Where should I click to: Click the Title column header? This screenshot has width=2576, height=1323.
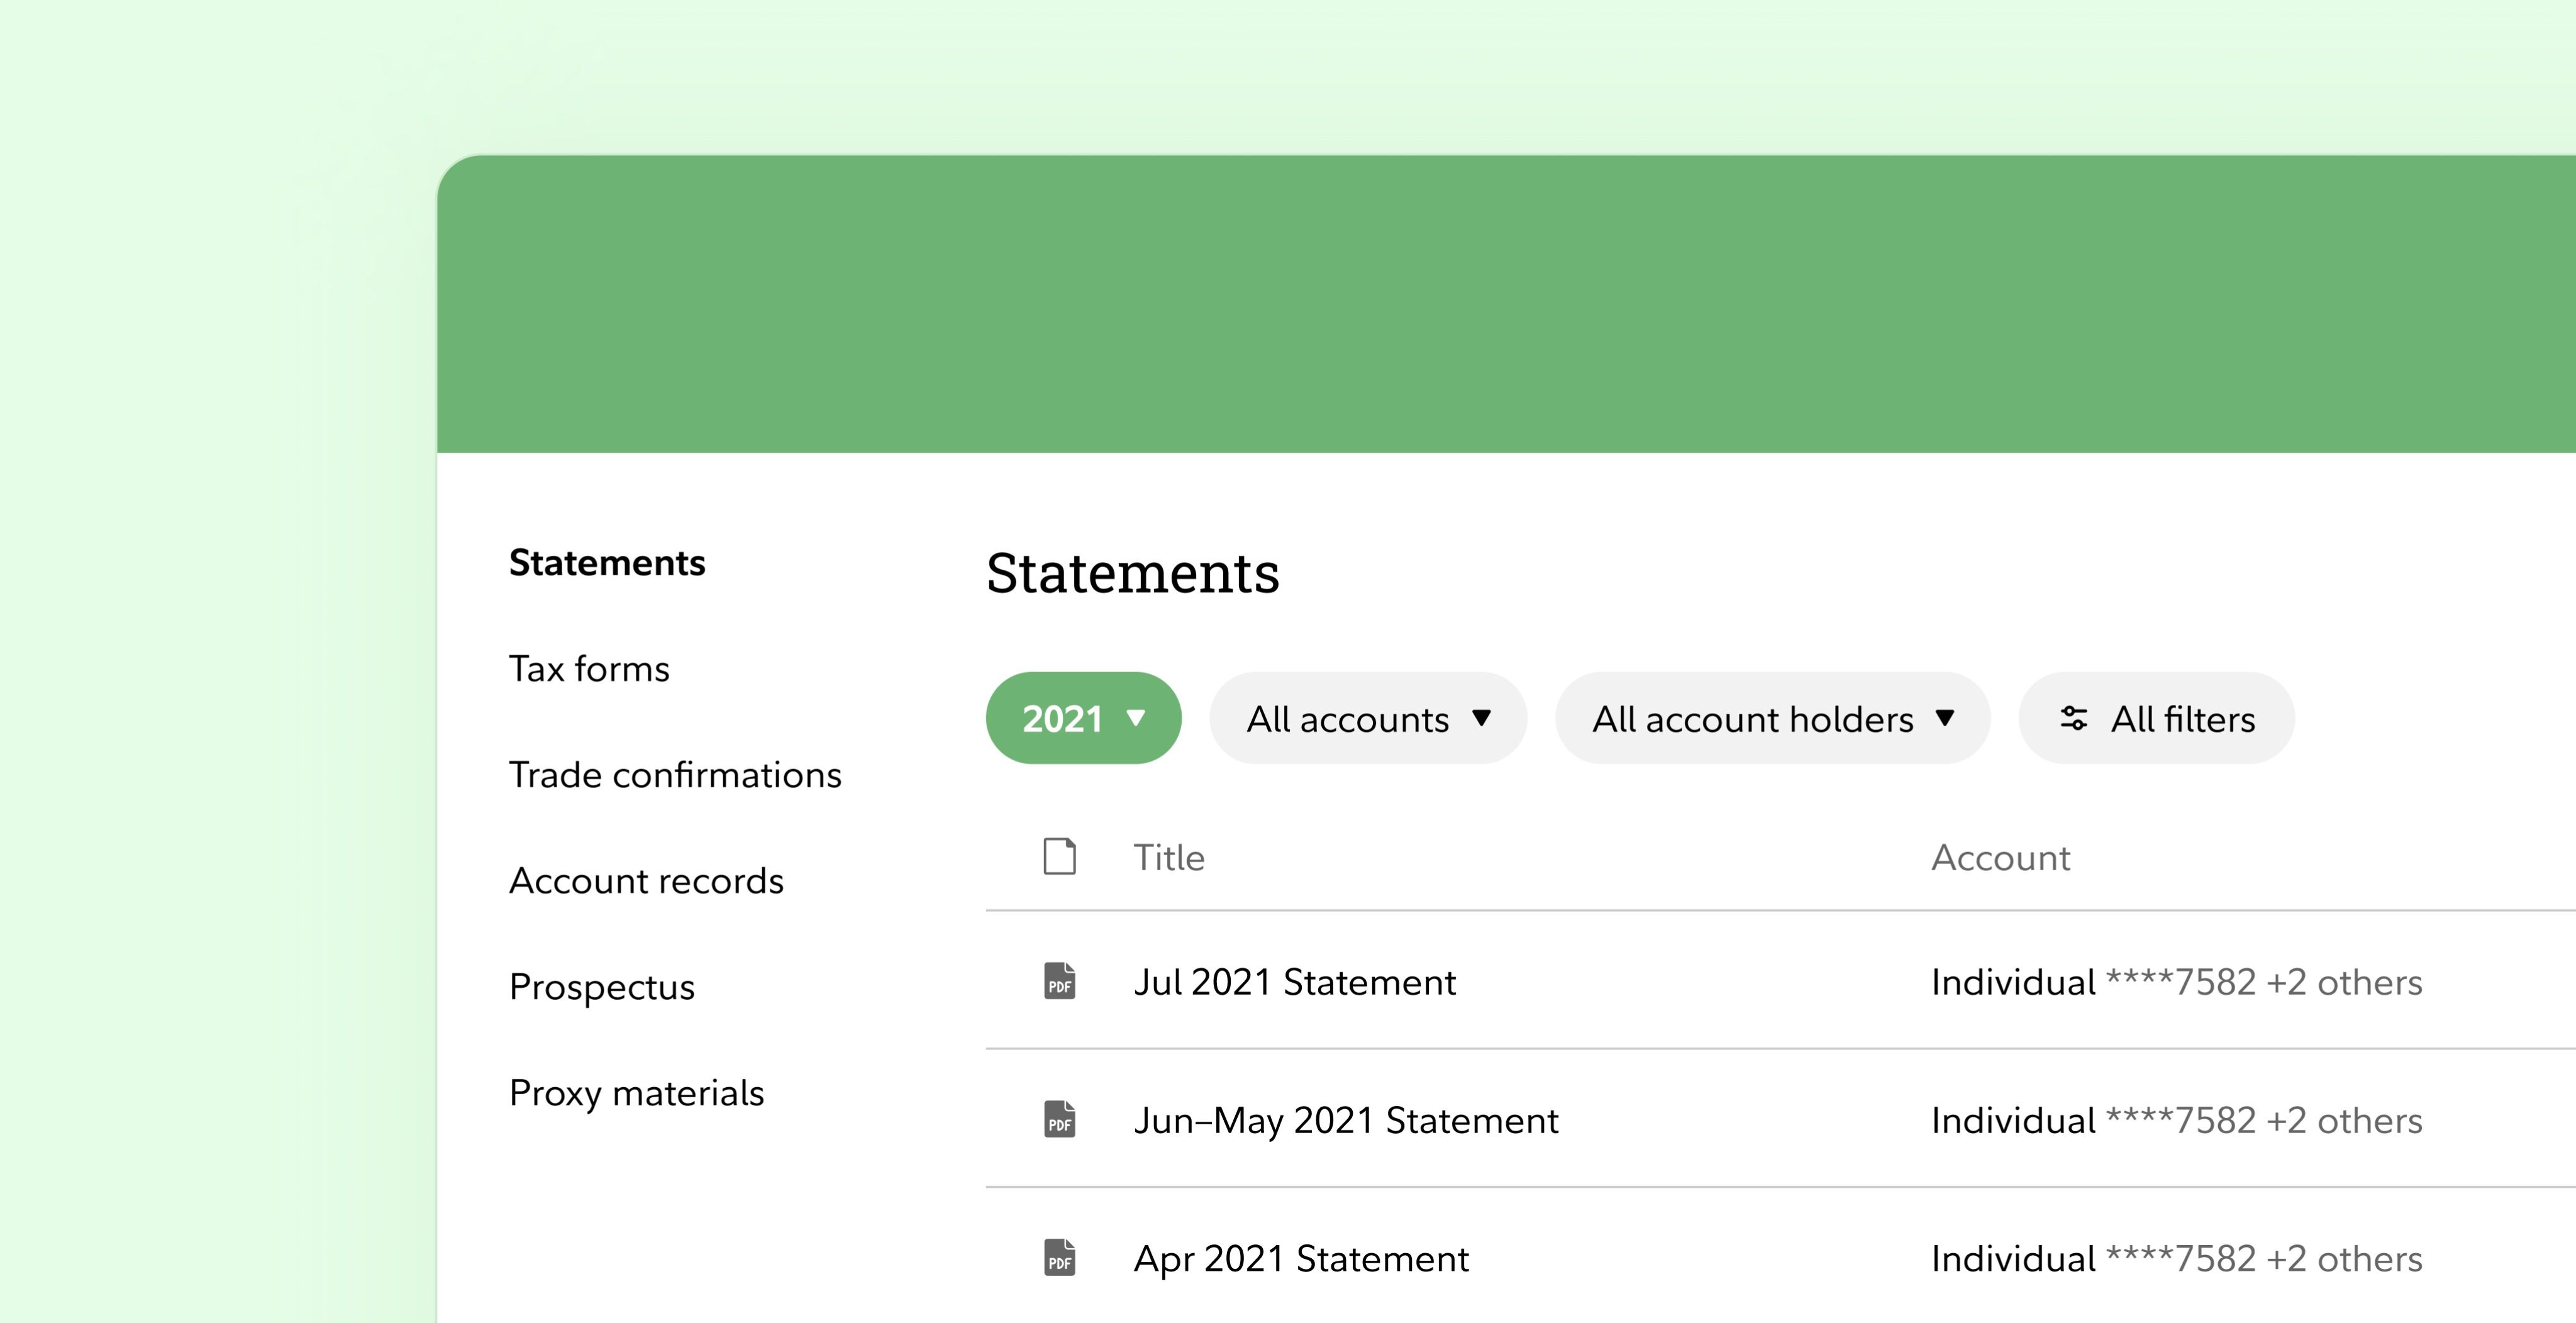point(1169,858)
